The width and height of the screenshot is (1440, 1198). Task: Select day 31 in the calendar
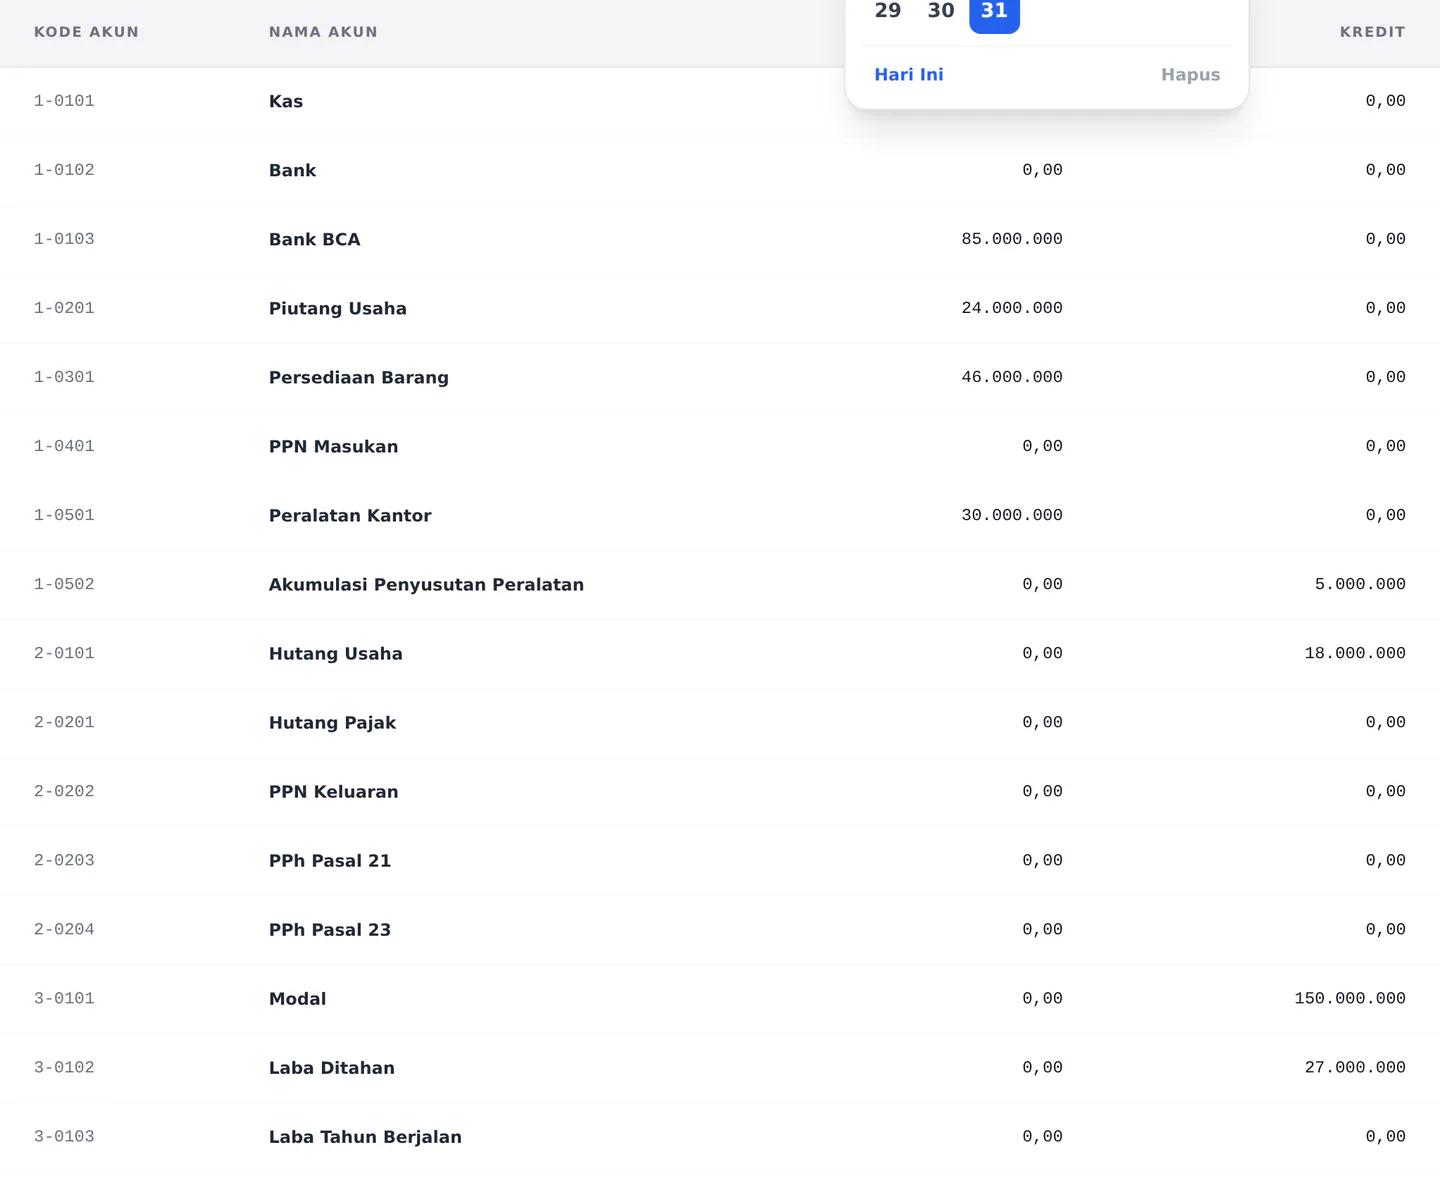(x=994, y=12)
